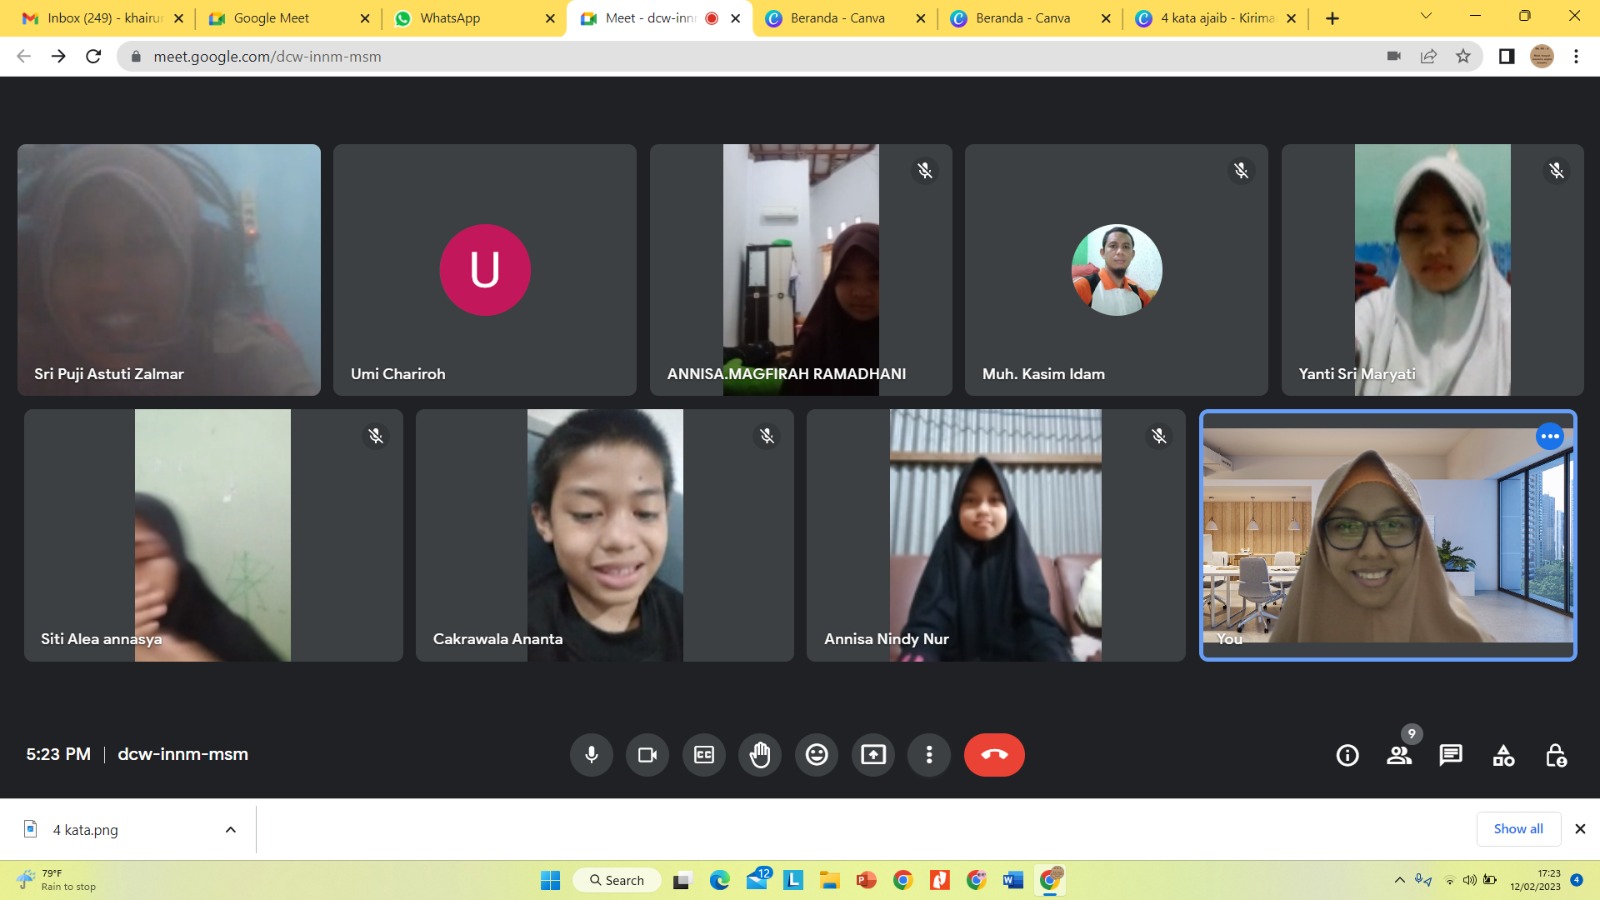
Task: Open Windows taskbar Search box
Action: tap(617, 880)
